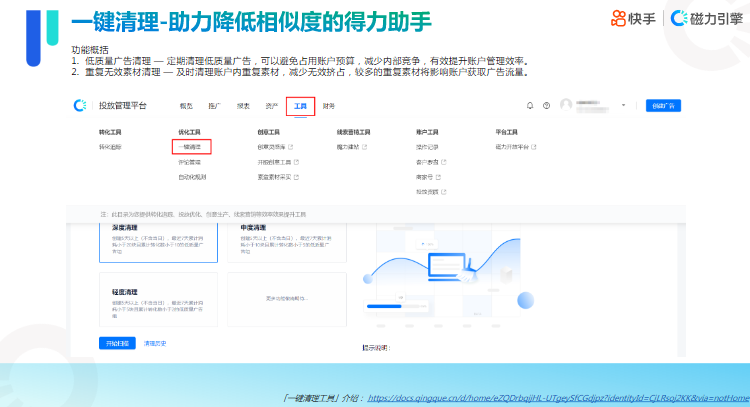Open 投放资质 menu entry
Viewport: 750px width, 407px height.
click(x=427, y=192)
